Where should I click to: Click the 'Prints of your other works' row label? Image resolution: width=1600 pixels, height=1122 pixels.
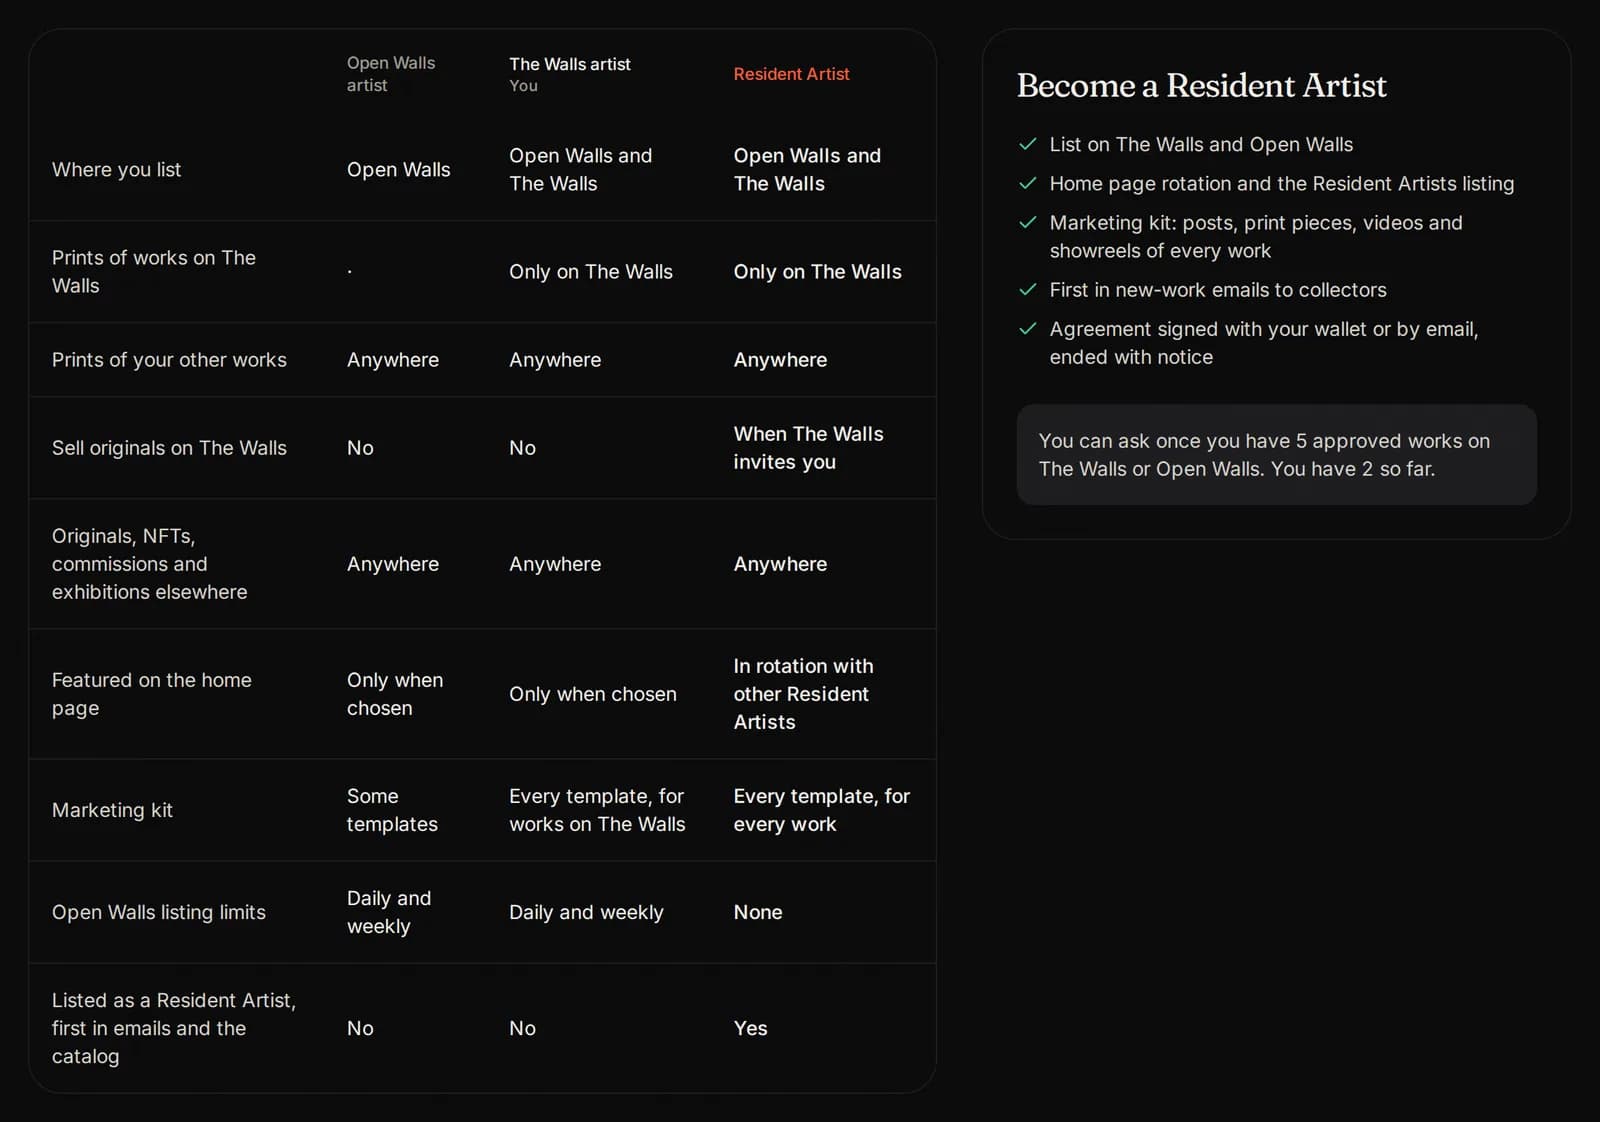[x=169, y=360]
